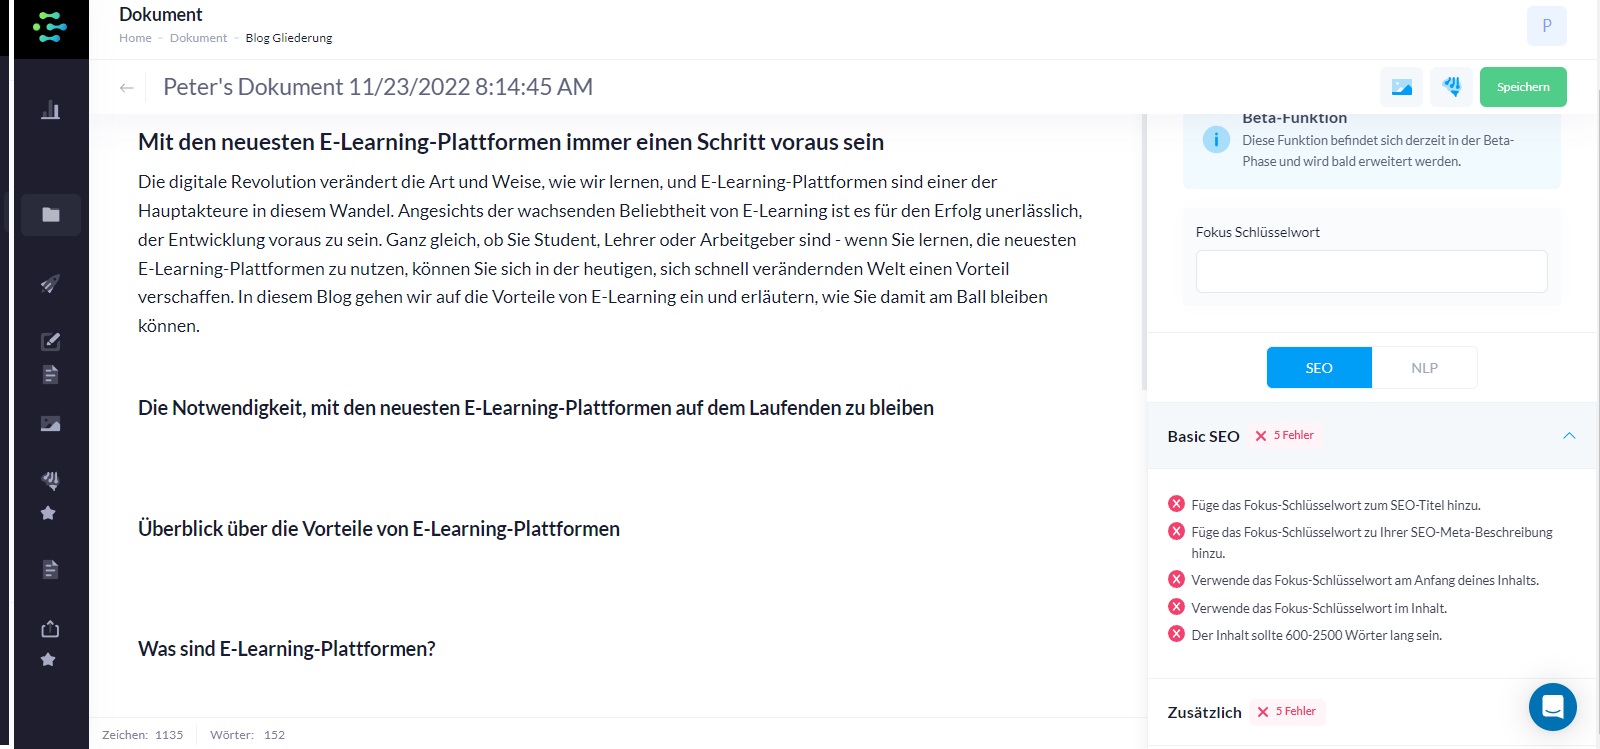The width and height of the screenshot is (1600, 749).
Task: Switch to the SEO tab
Action: click(1319, 368)
